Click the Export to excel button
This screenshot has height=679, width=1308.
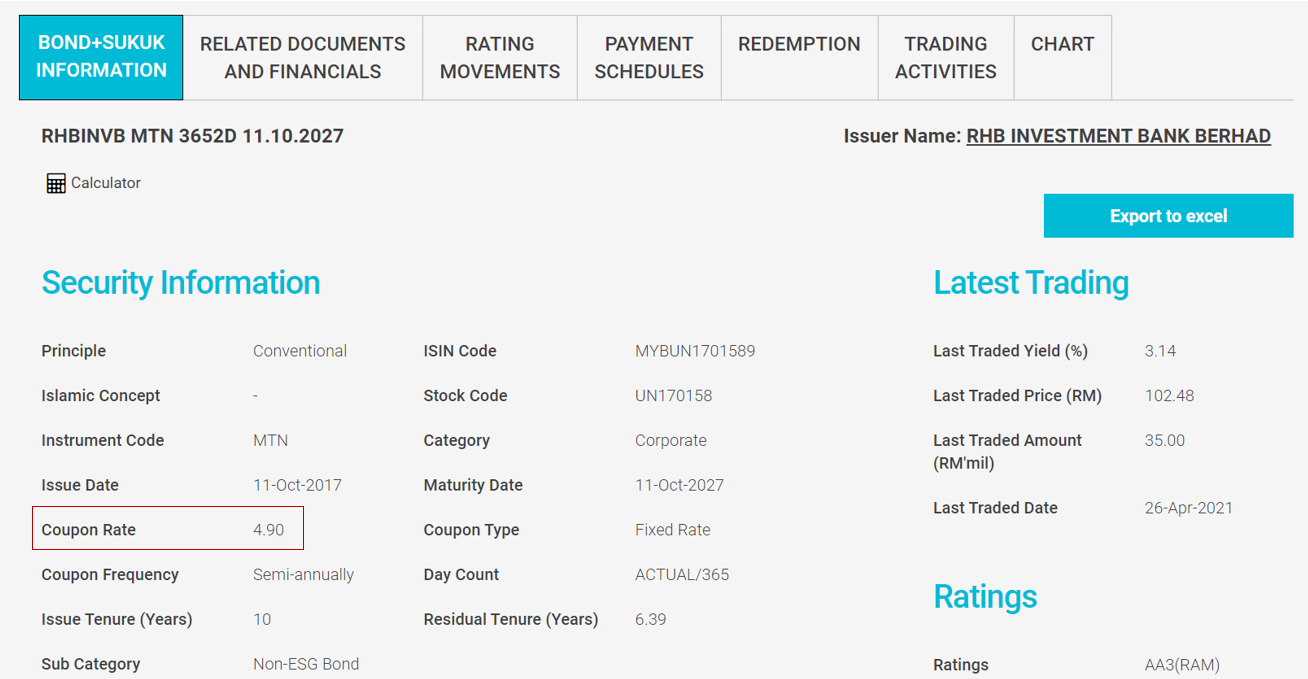pos(1169,216)
